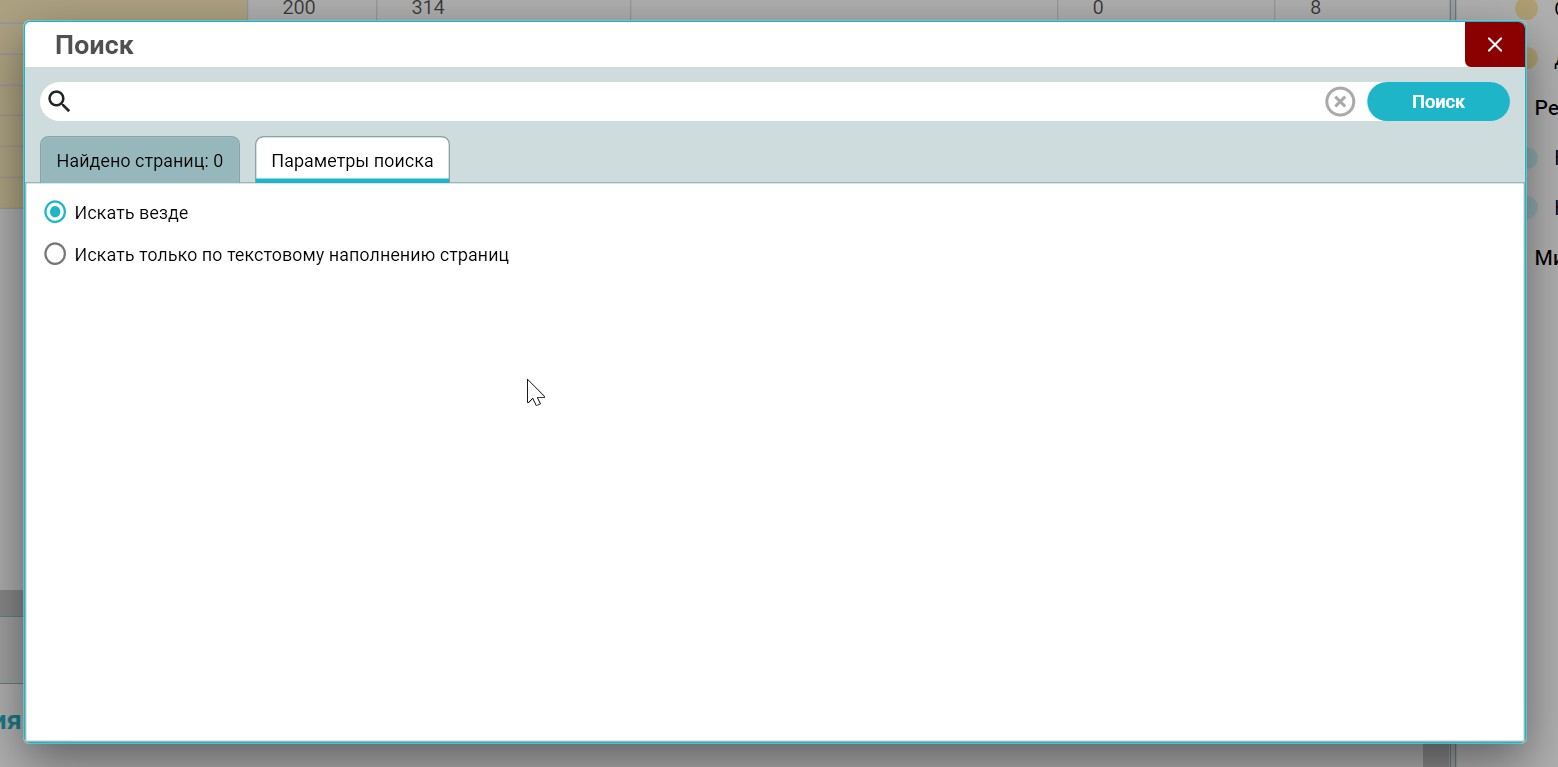Close the Поиск dialog with the red X
Viewport: 1558px width, 767px height.
1494,45
